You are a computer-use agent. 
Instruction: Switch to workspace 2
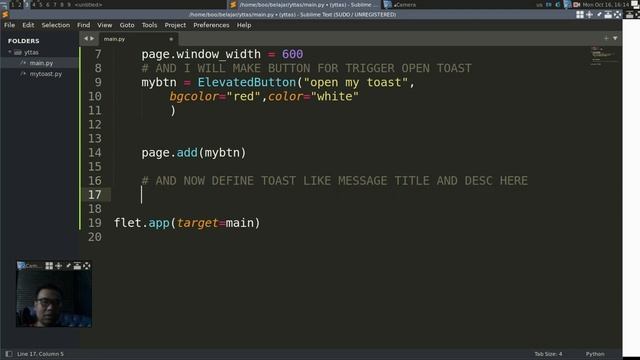click(19, 4)
